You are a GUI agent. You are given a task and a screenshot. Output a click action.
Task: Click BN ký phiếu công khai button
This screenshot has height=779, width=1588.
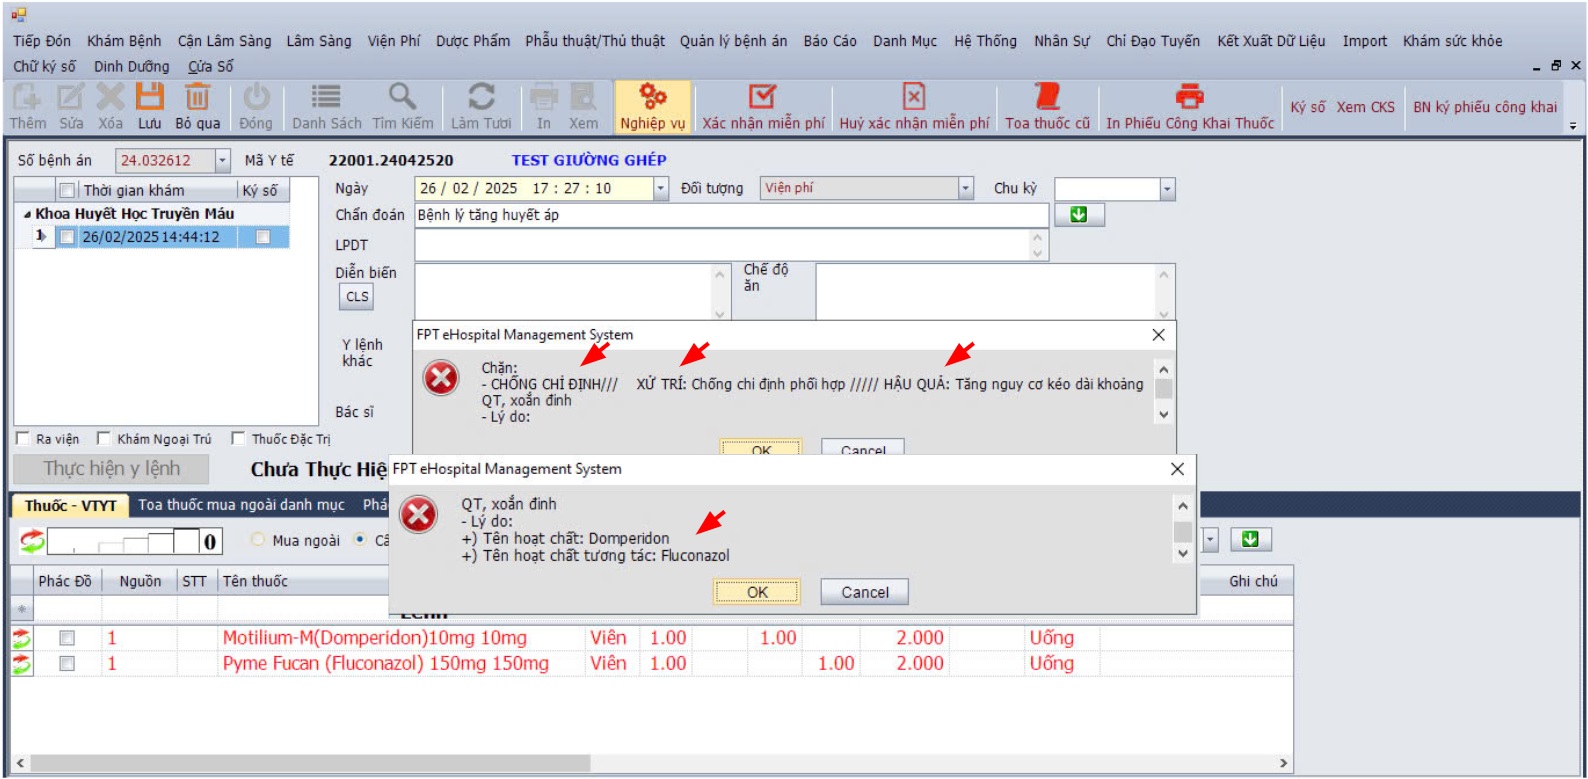1485,107
